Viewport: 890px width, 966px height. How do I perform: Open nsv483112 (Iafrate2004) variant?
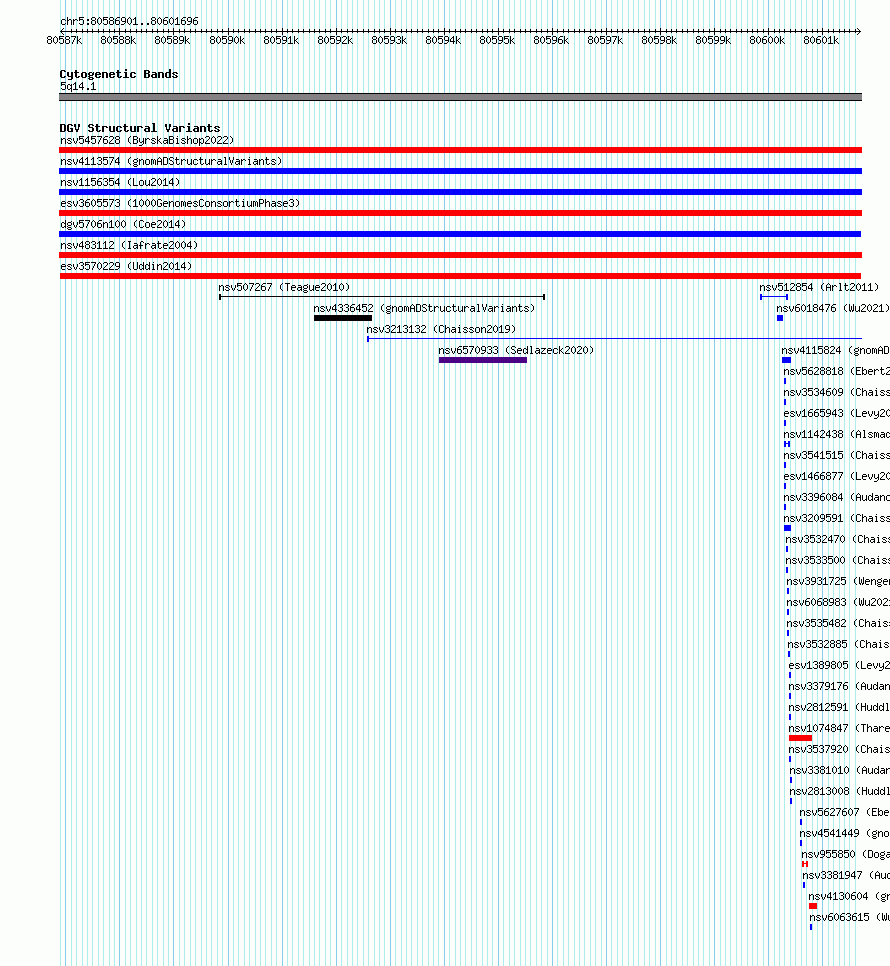[x=129, y=245]
